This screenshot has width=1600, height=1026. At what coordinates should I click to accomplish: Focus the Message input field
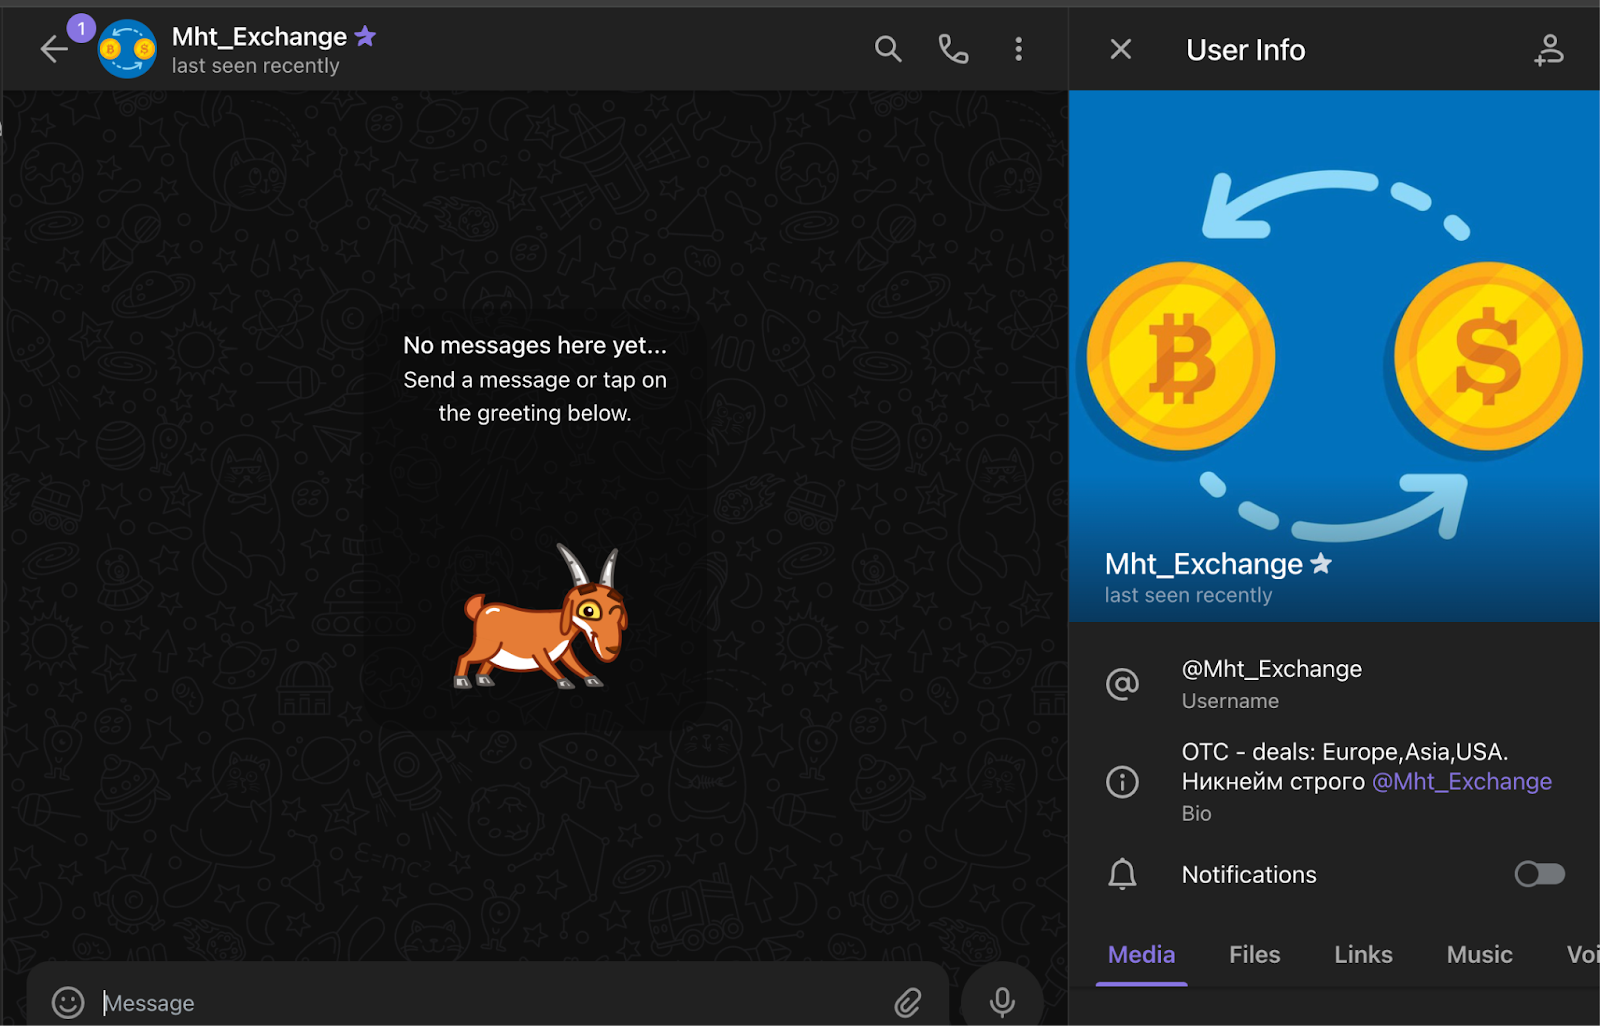coord(490,1002)
